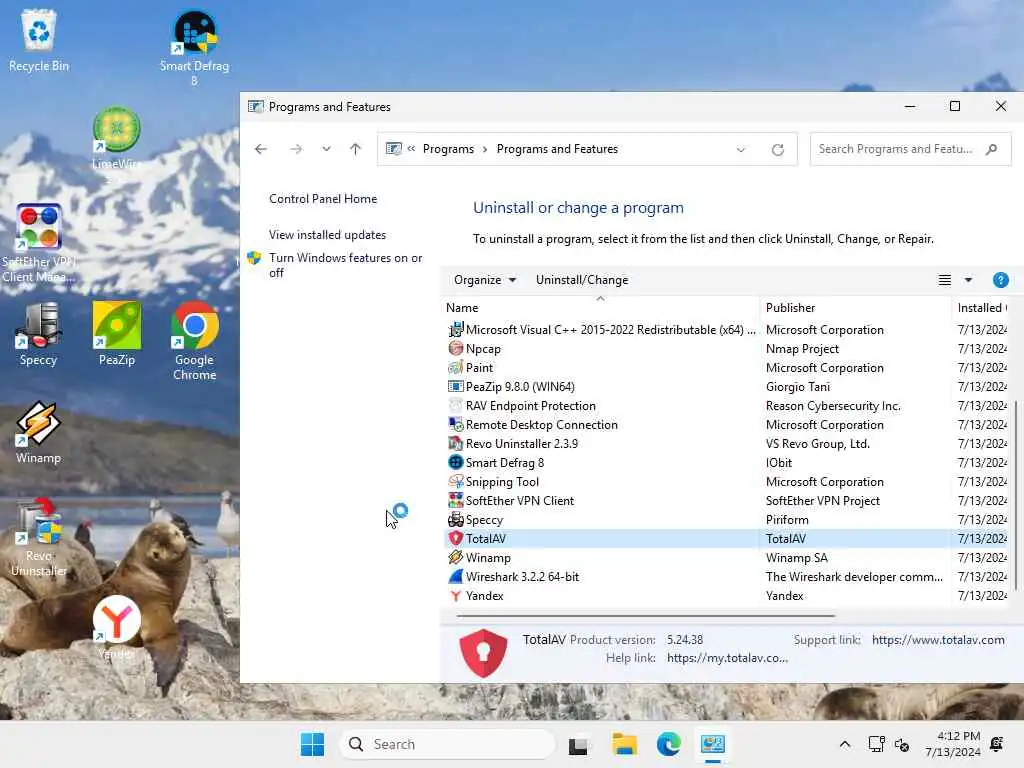Sort list by Name column header

click(600, 308)
